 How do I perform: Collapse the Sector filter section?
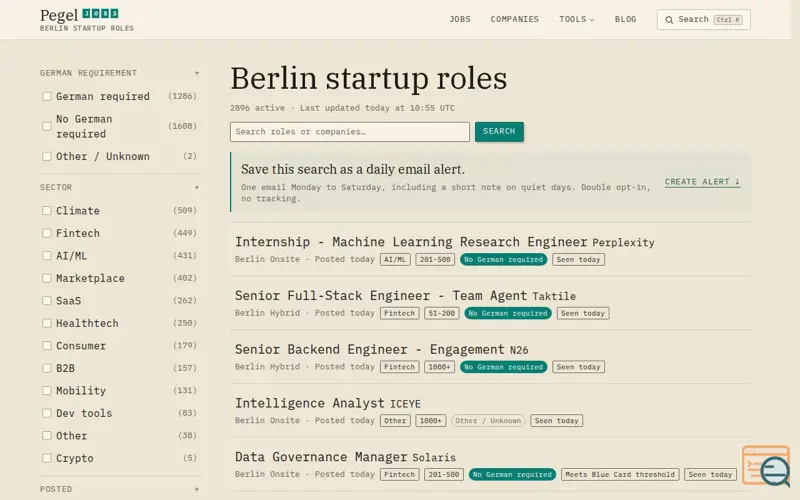(196, 187)
